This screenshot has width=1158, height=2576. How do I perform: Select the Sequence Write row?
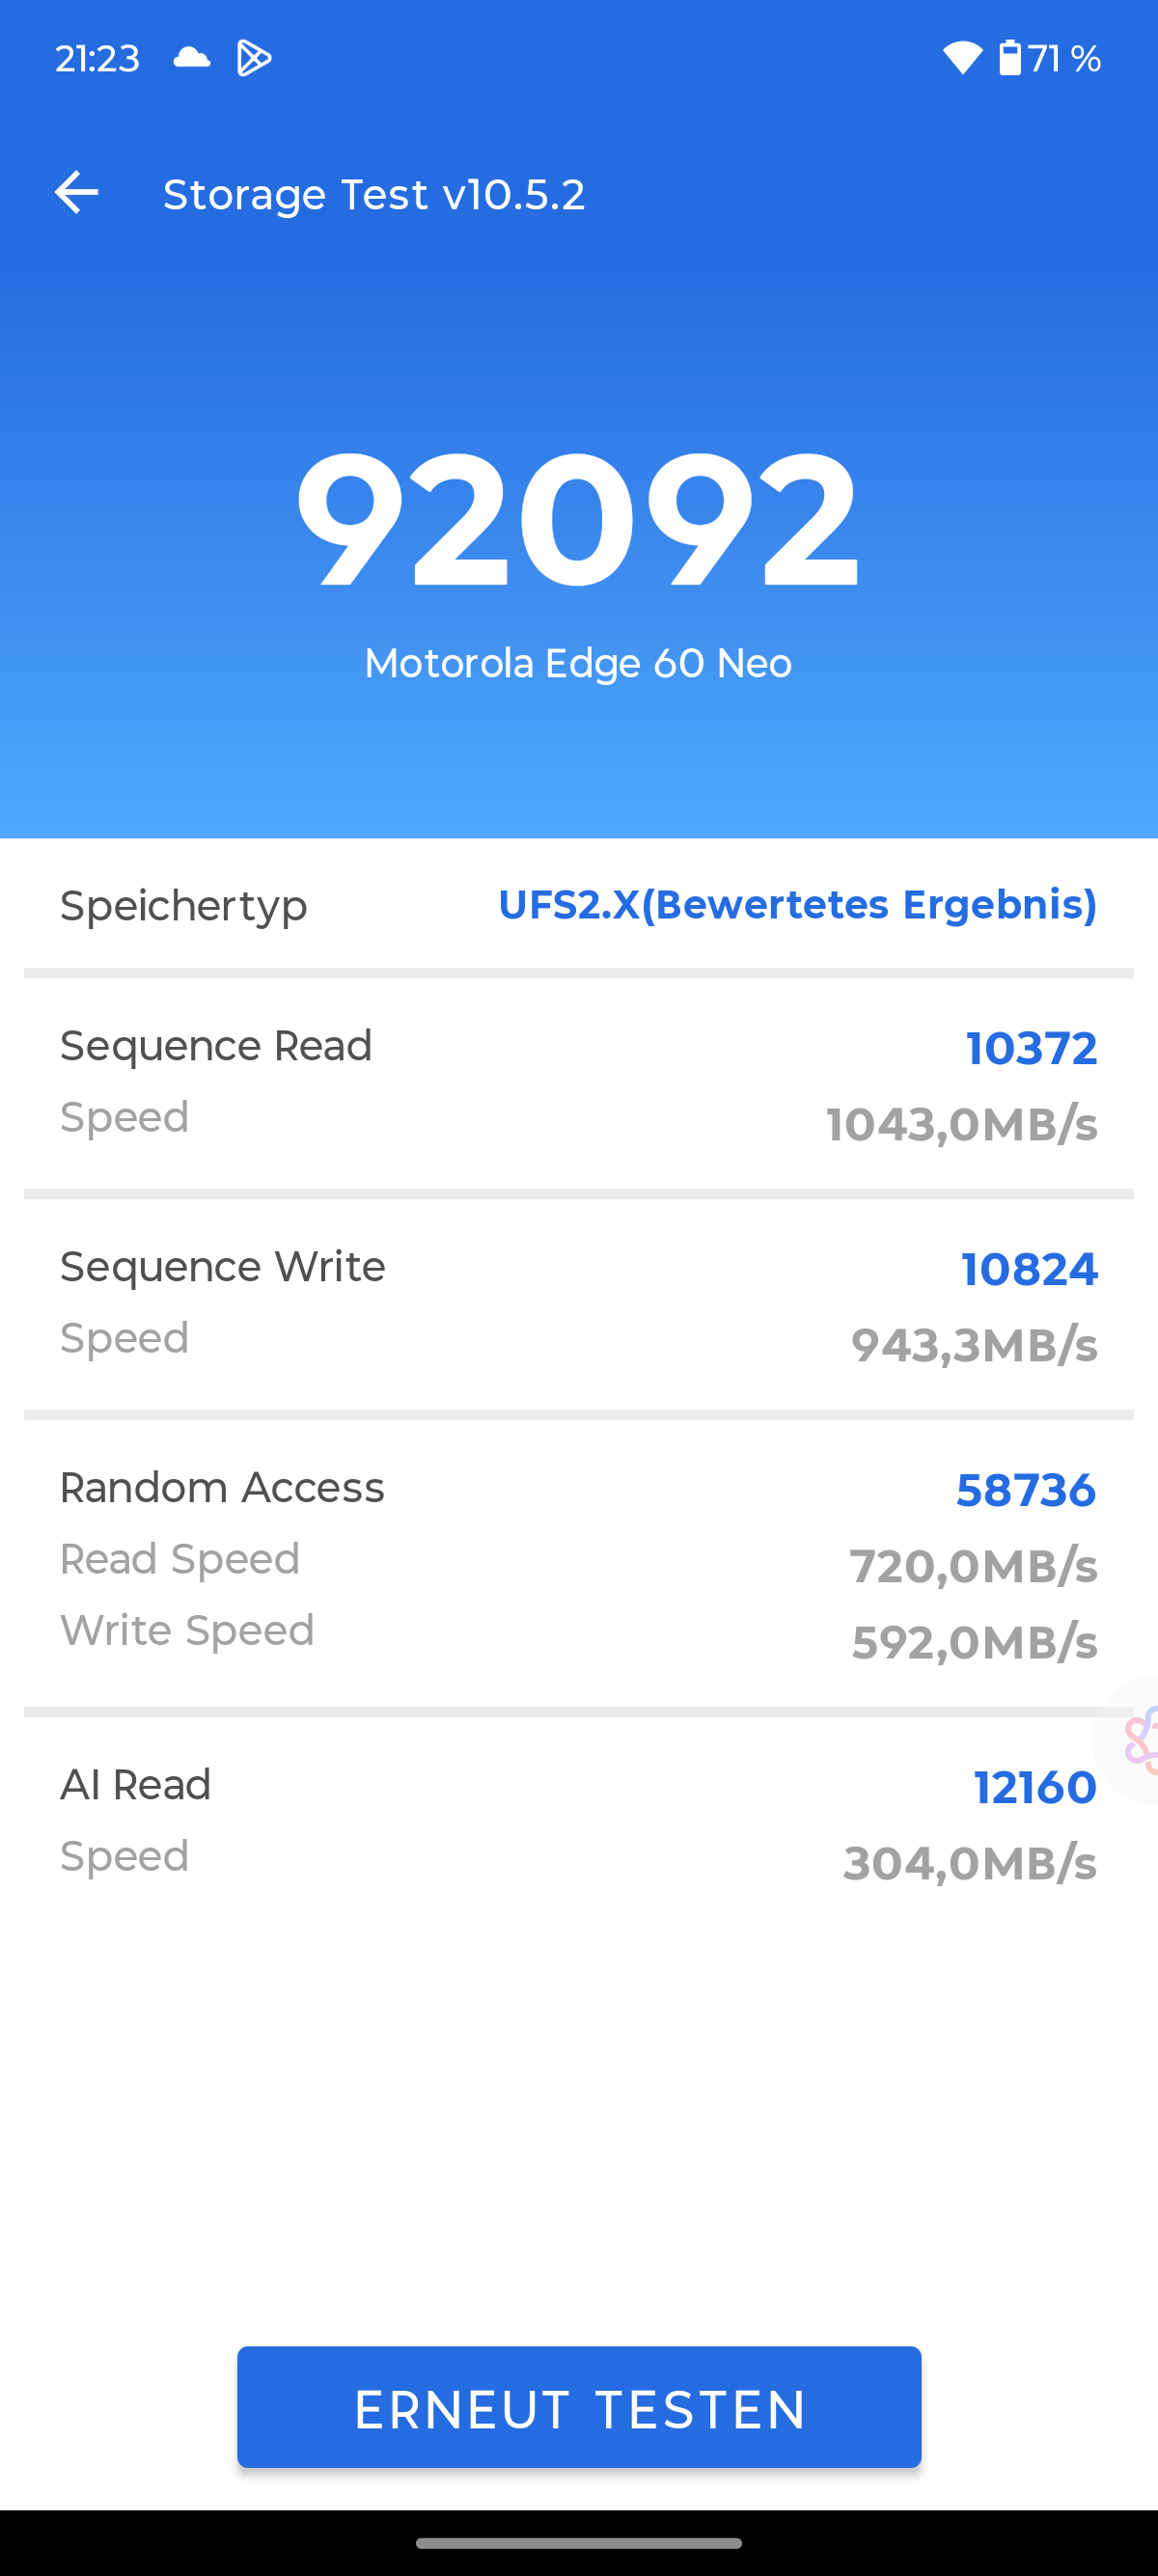coord(578,1304)
